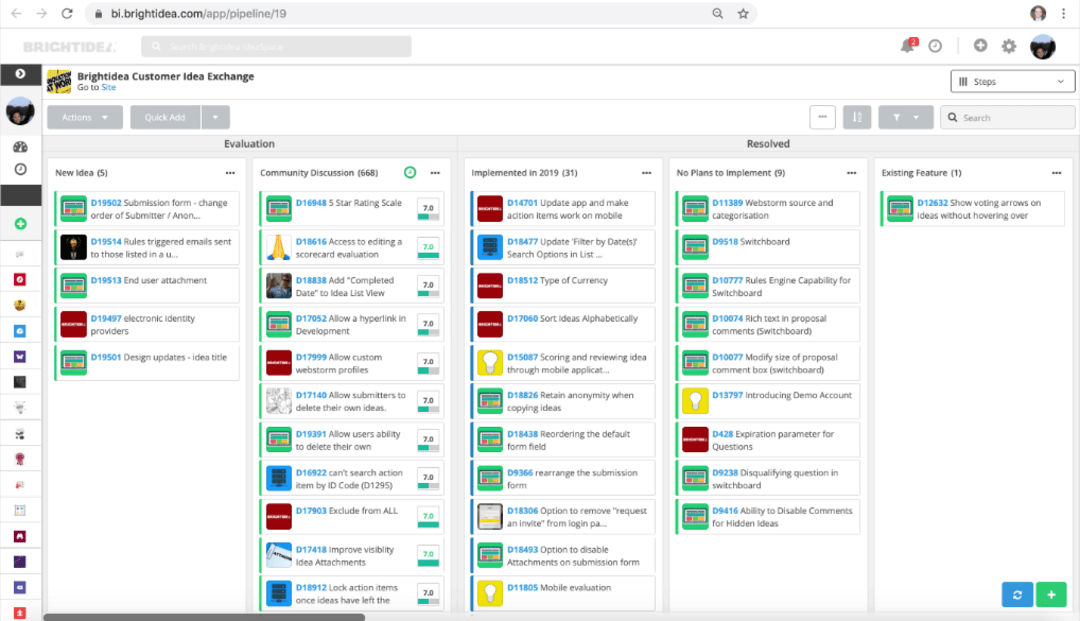Select the green plus icon in top navigation

(x=981, y=45)
